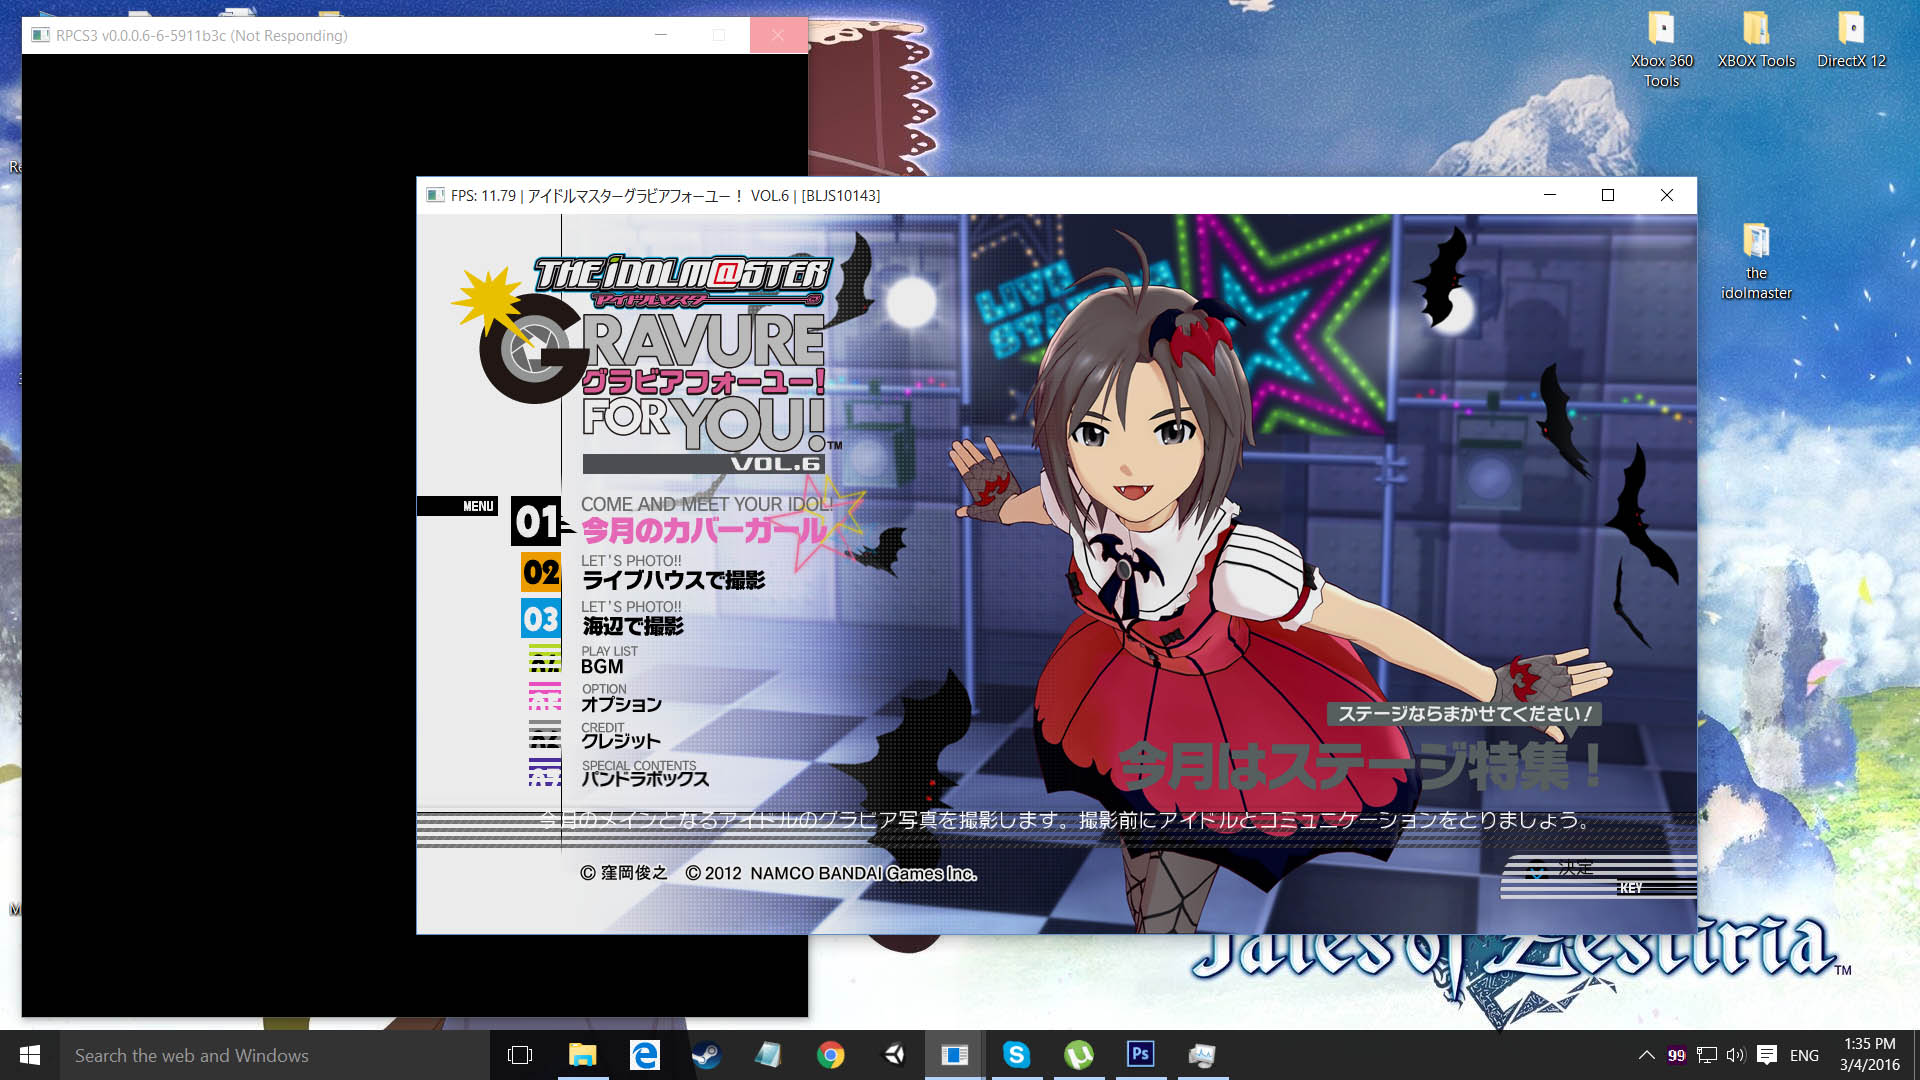Switch ENG input language indicator
Screen dimensions: 1920x1080
pyautogui.click(x=1804, y=1055)
